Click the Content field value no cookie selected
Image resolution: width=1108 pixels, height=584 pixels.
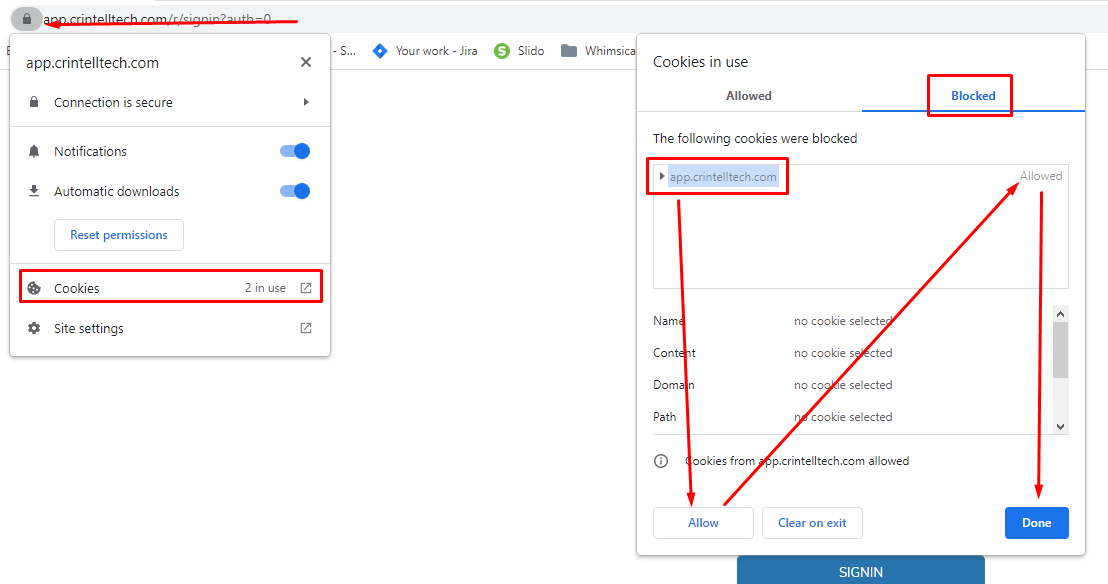pyautogui.click(x=843, y=353)
